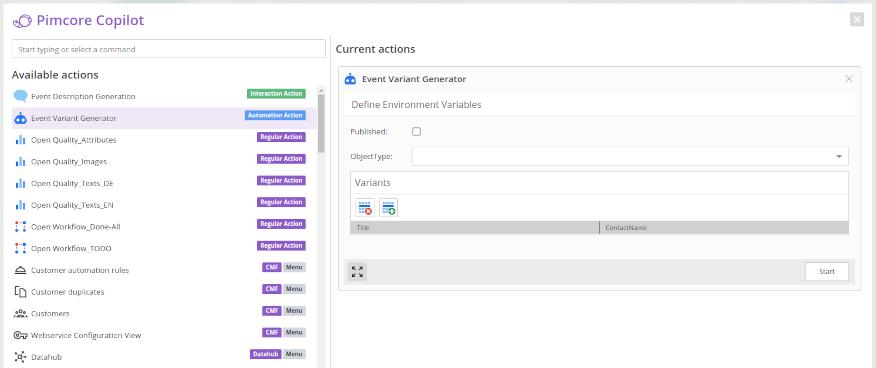Open the ObjectType dropdown arrow

[839, 156]
